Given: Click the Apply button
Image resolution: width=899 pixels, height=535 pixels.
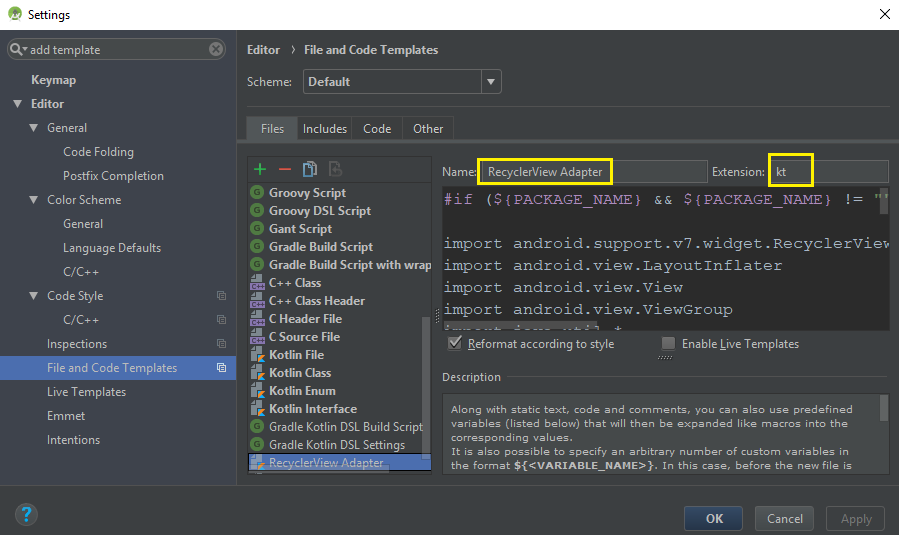Looking at the screenshot, I should (855, 518).
